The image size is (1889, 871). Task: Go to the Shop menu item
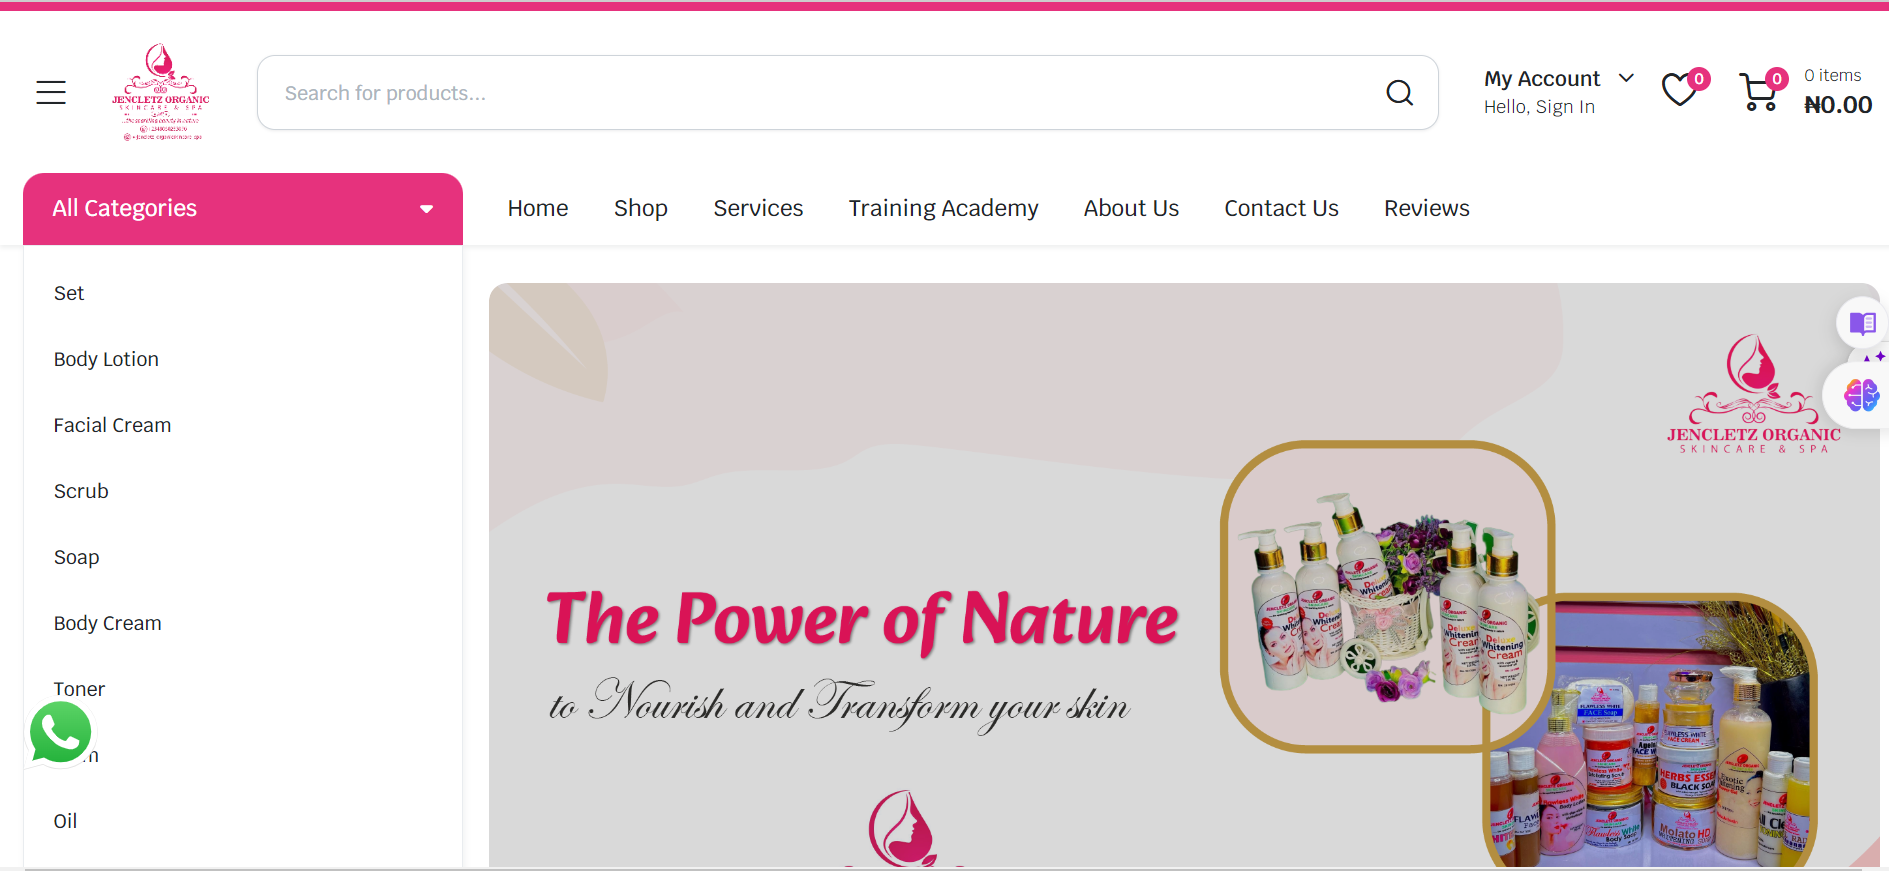(641, 208)
